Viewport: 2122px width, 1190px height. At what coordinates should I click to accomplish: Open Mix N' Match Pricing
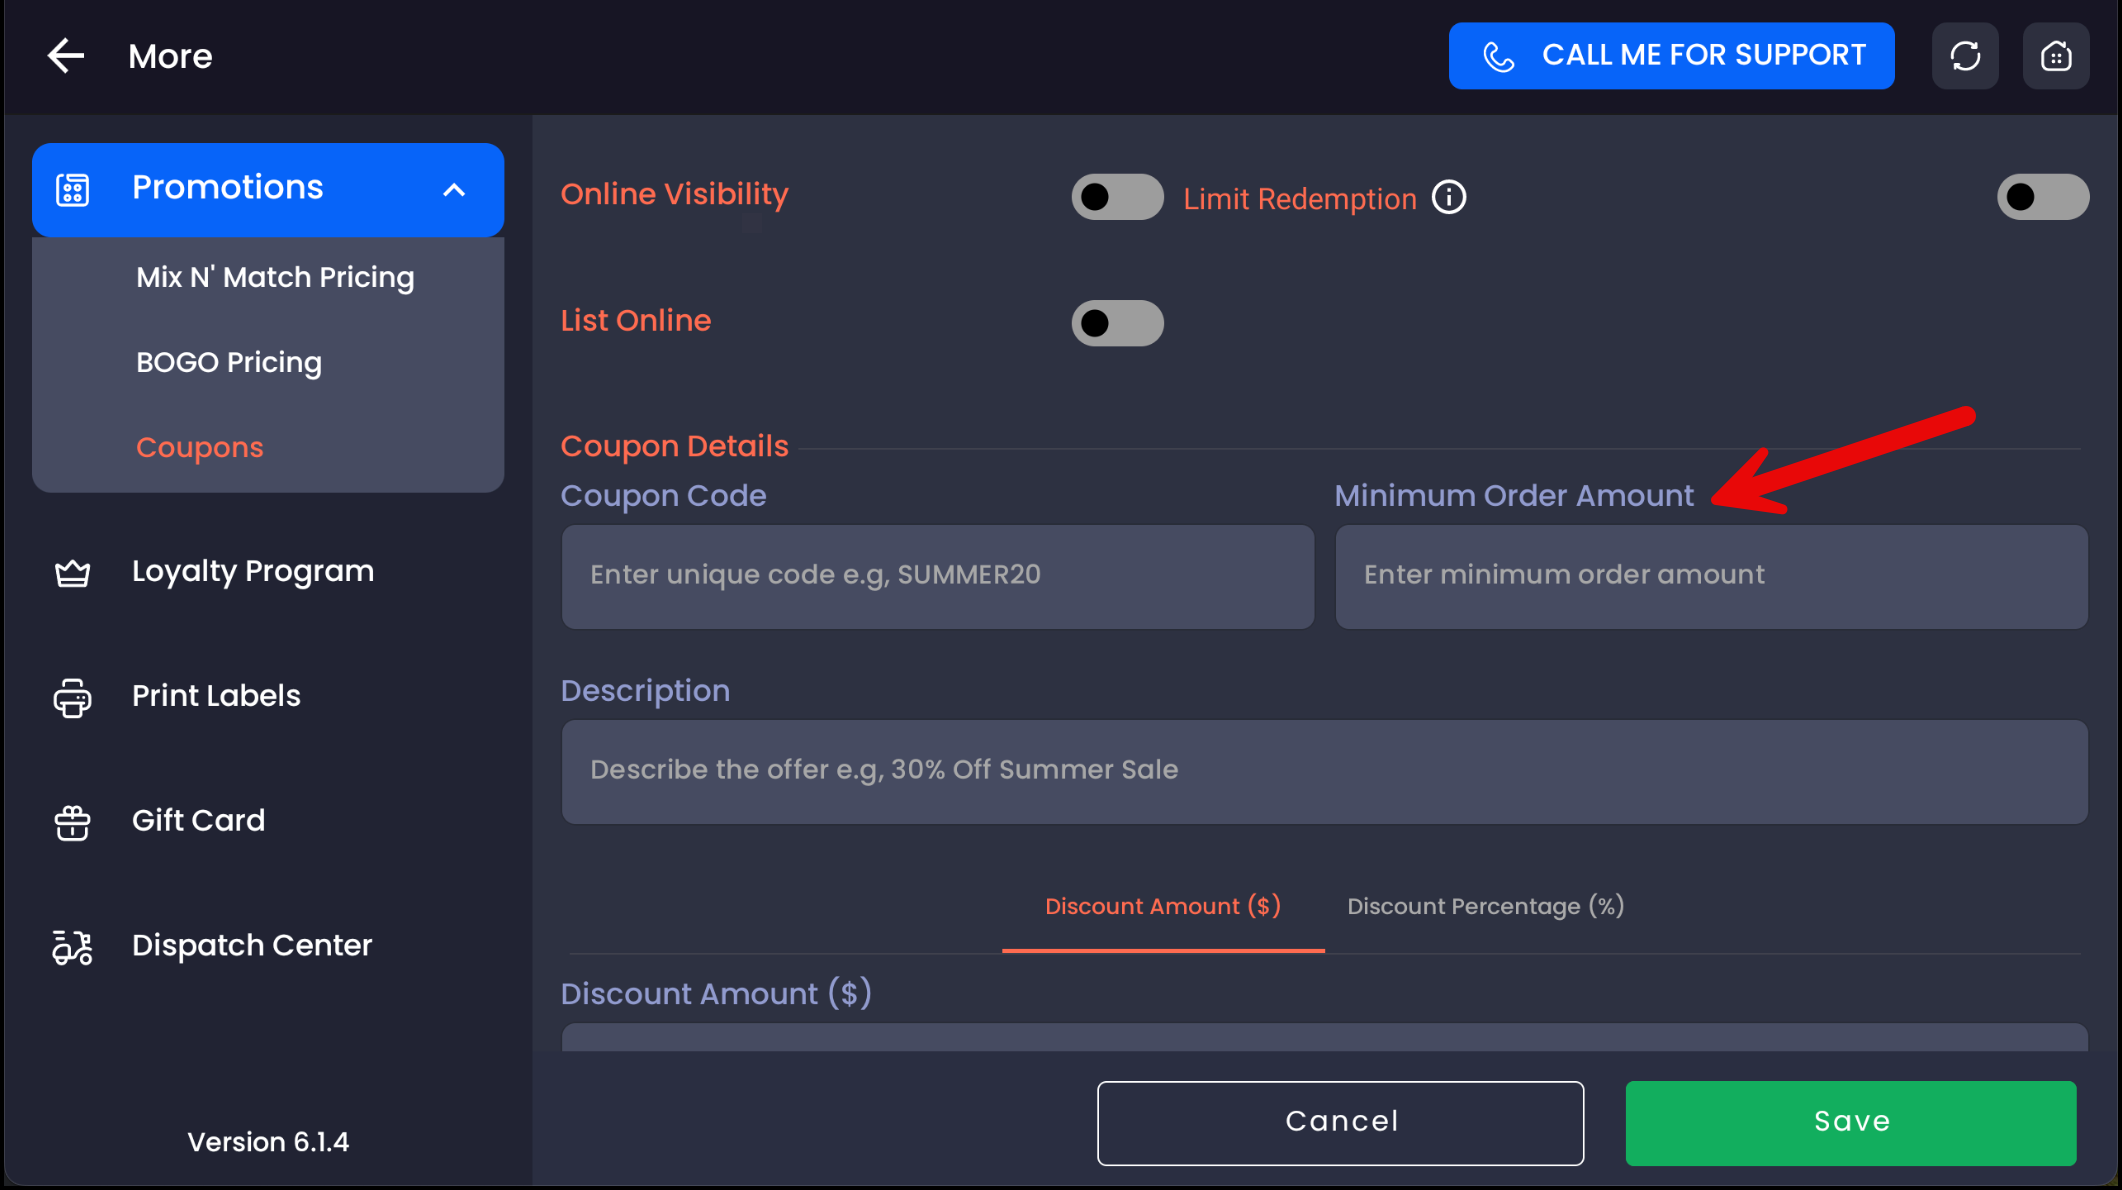coord(275,277)
